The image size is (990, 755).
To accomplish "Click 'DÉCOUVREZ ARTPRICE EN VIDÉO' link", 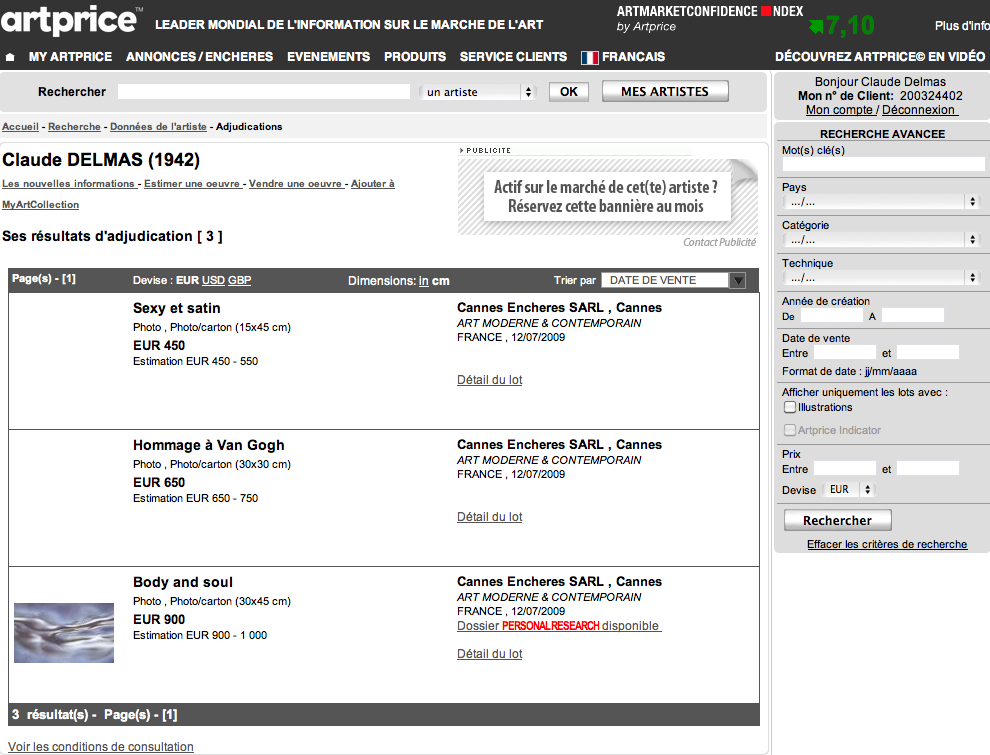I will pos(880,57).
